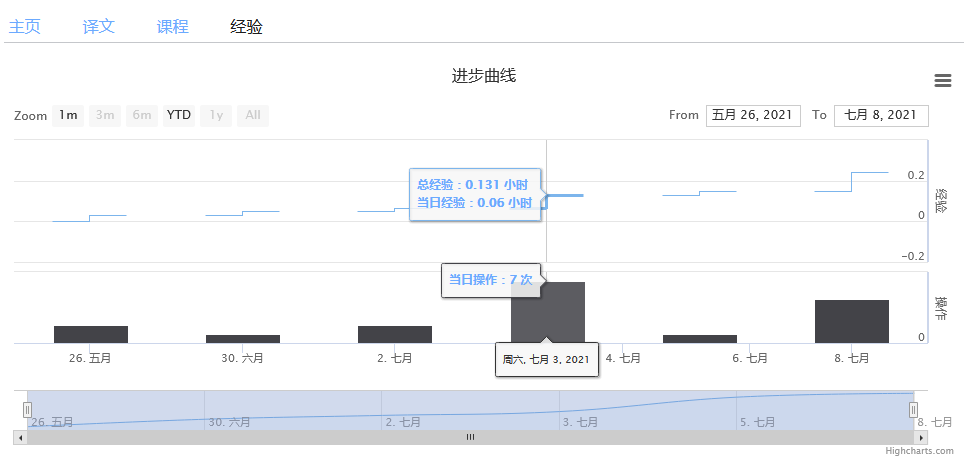970x462 pixels.
Task: Click the 进步曲线 chart title
Action: (484, 76)
